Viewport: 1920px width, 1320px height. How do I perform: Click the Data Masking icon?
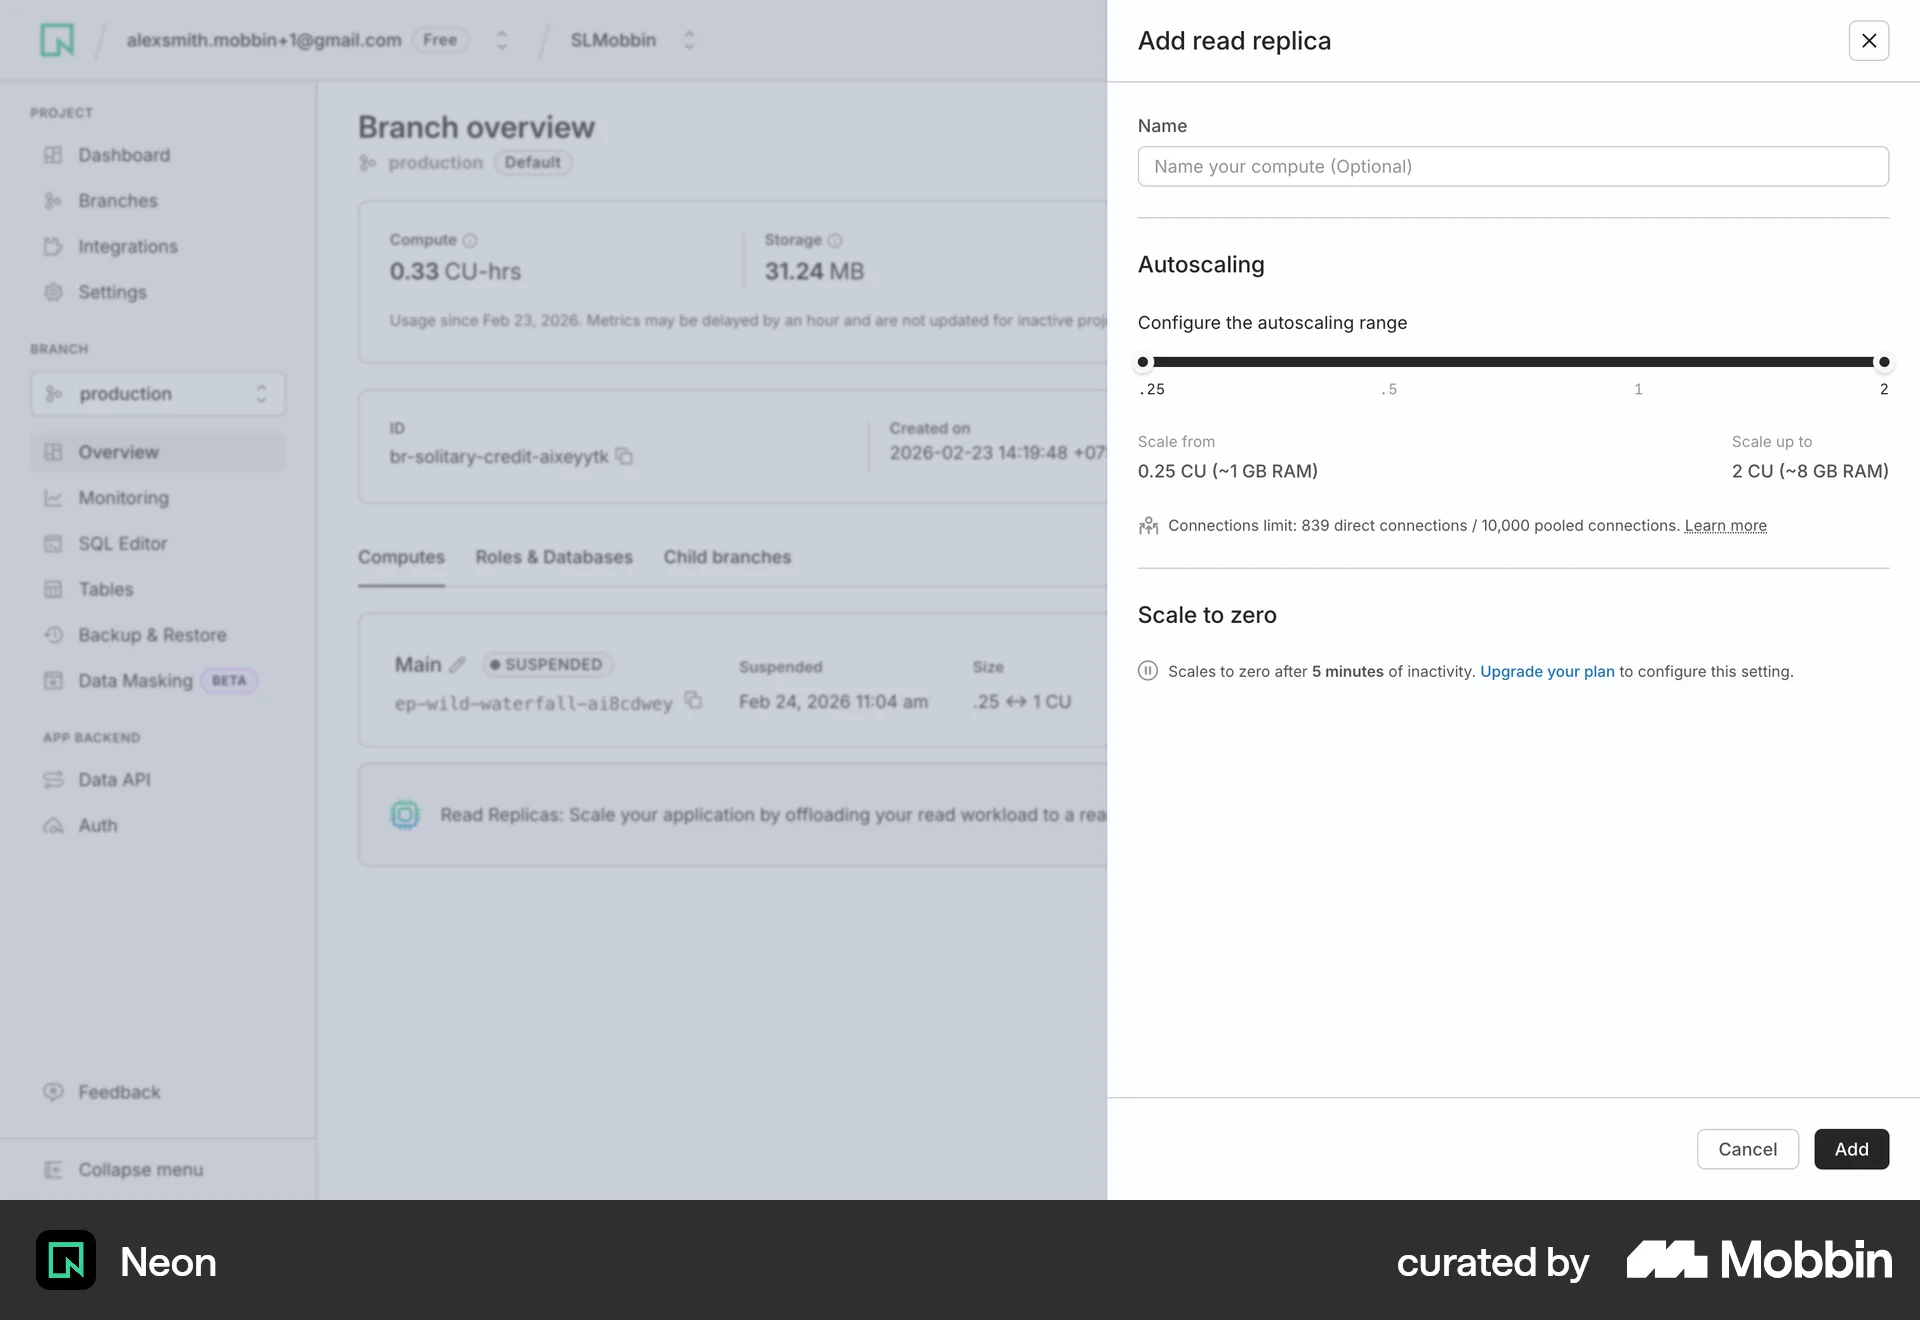pyautogui.click(x=53, y=681)
